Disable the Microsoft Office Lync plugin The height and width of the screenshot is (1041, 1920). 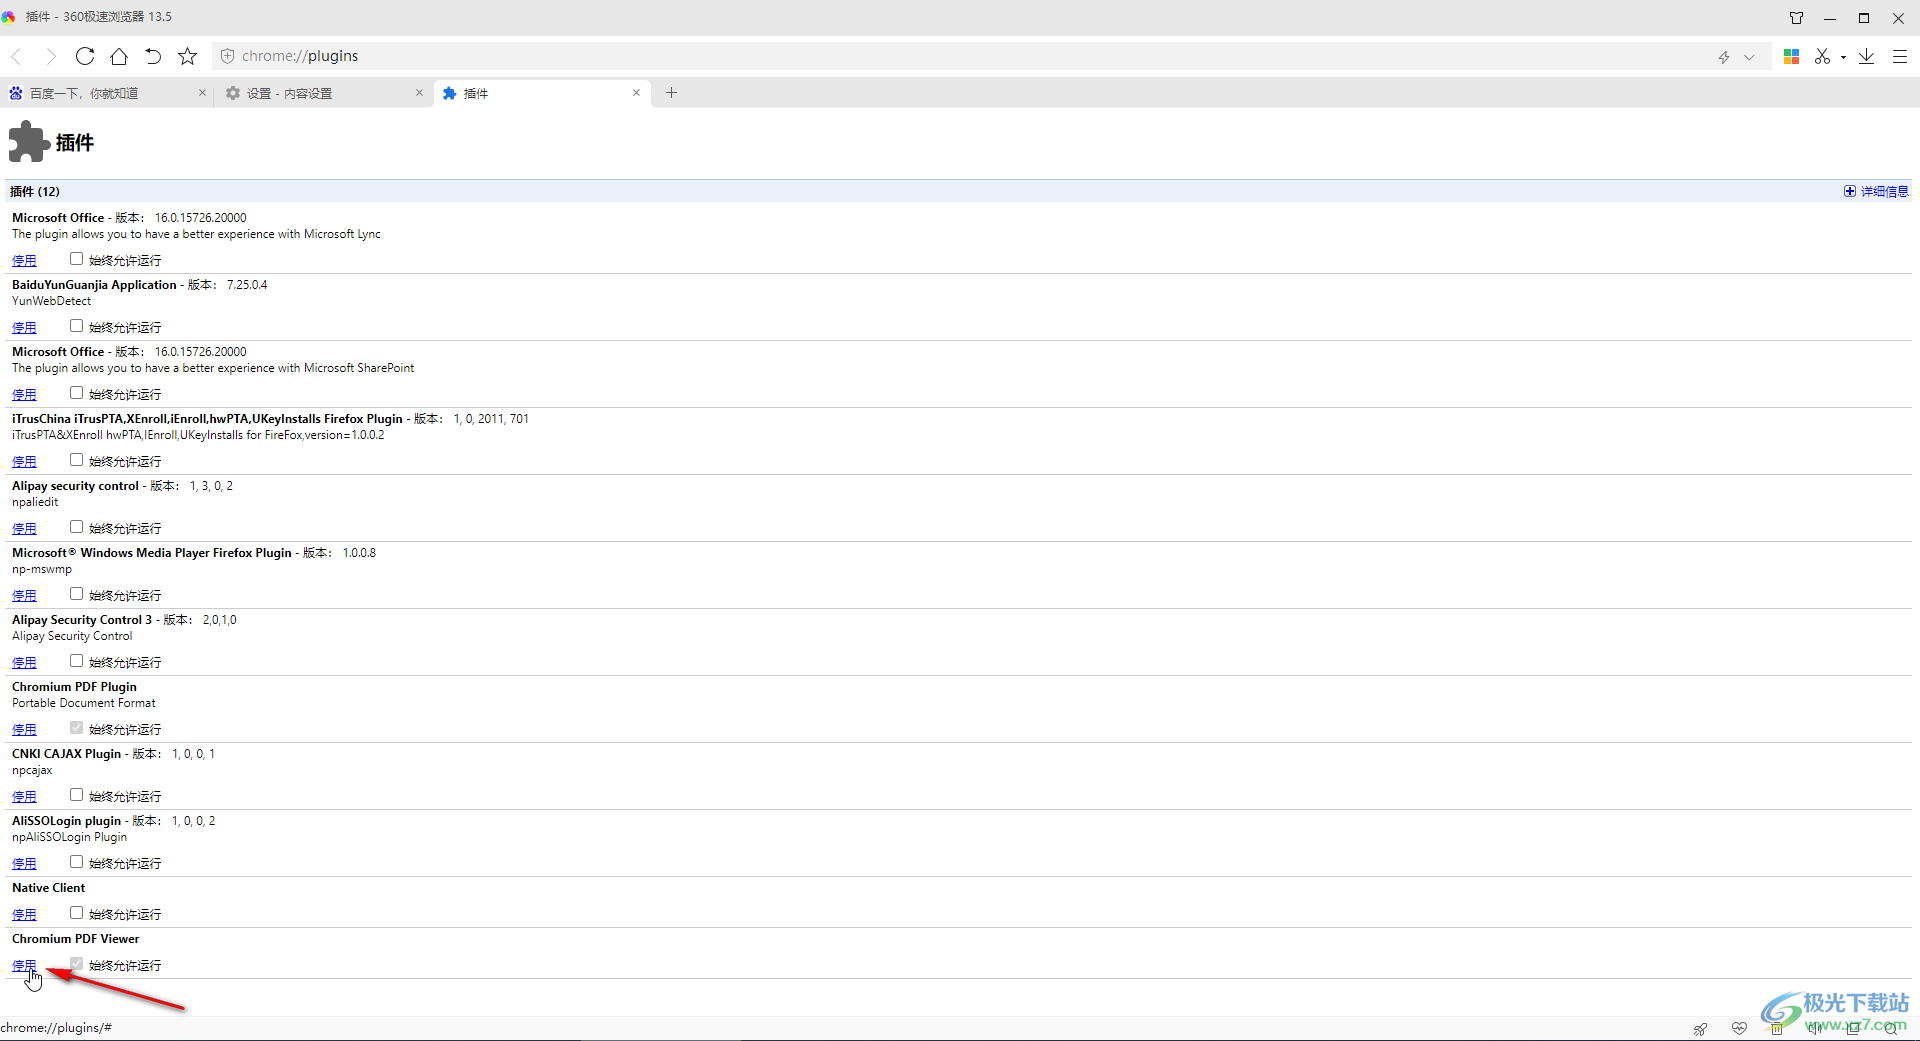(24, 261)
